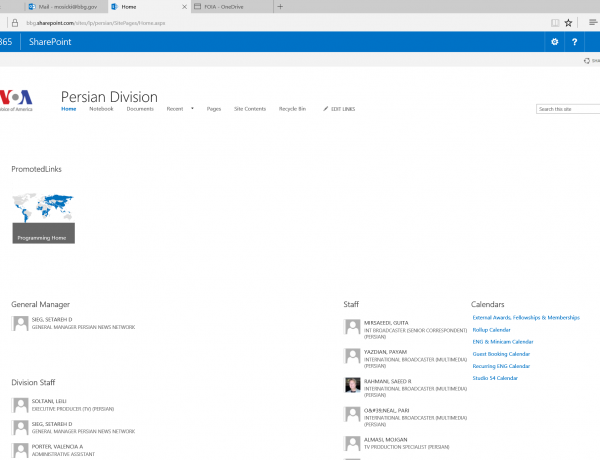Viewport: 600px width, 460px height.
Task: Open the SharePoint settings gear
Action: 554,42
